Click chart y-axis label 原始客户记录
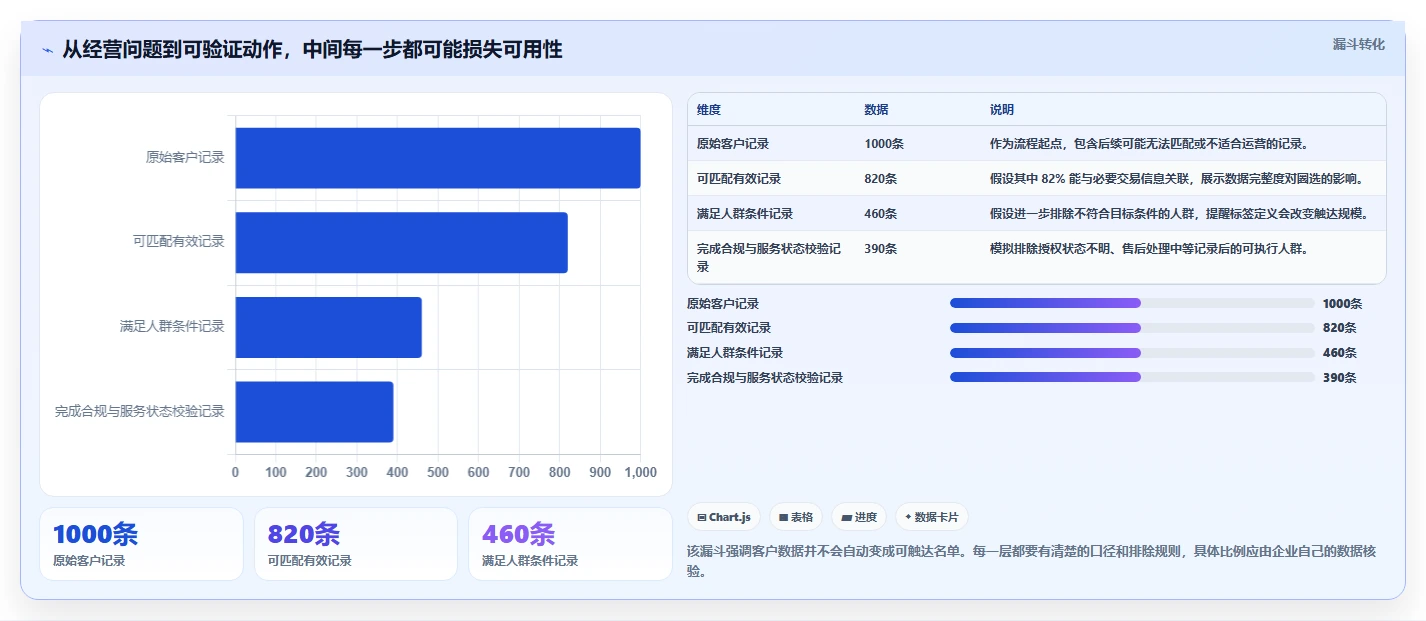Screen dimensions: 1426x621 coord(185,158)
